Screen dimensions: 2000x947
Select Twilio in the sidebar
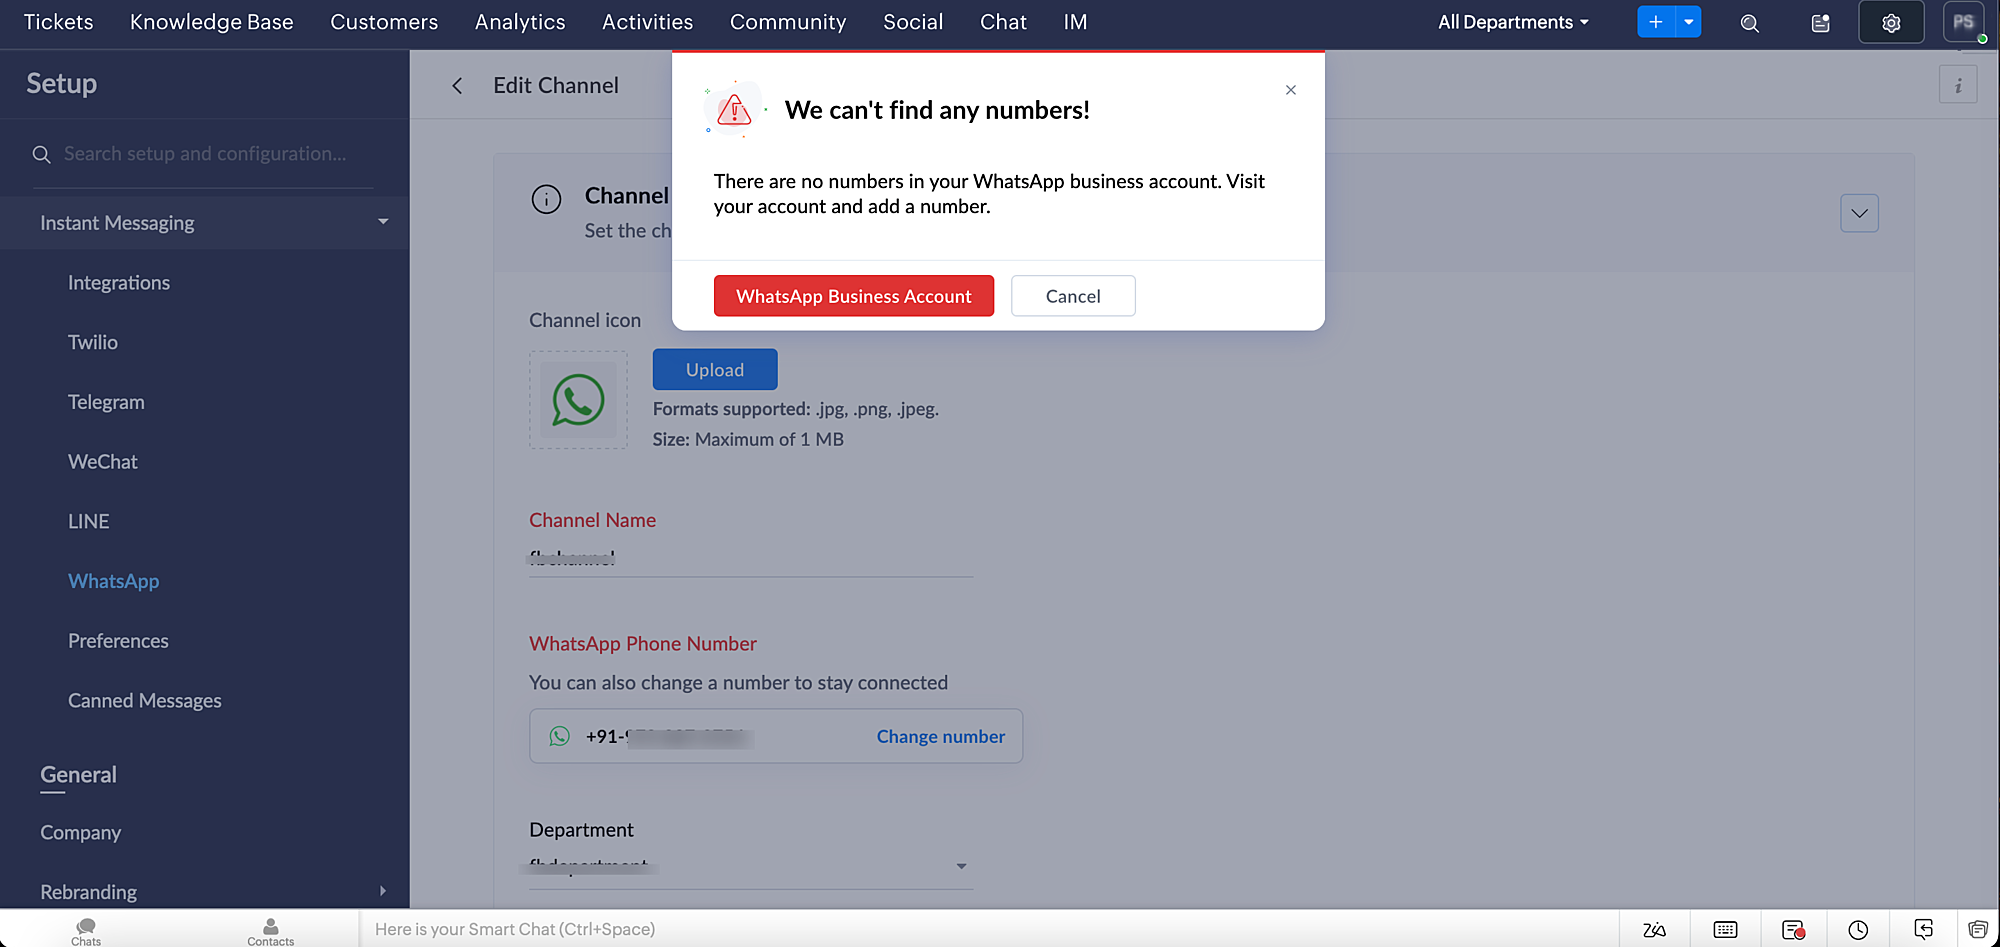pos(93,342)
